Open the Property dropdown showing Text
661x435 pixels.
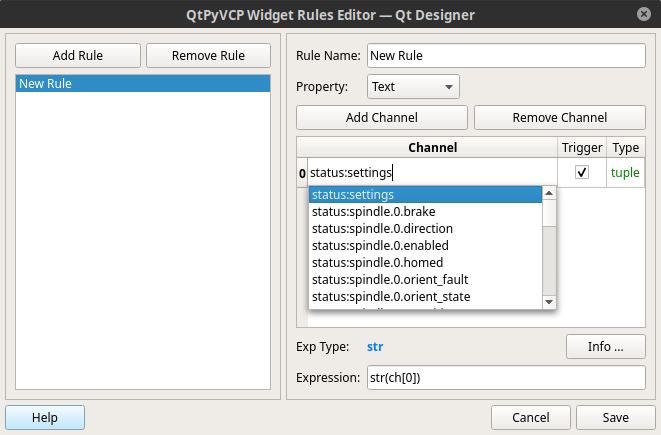coord(413,86)
